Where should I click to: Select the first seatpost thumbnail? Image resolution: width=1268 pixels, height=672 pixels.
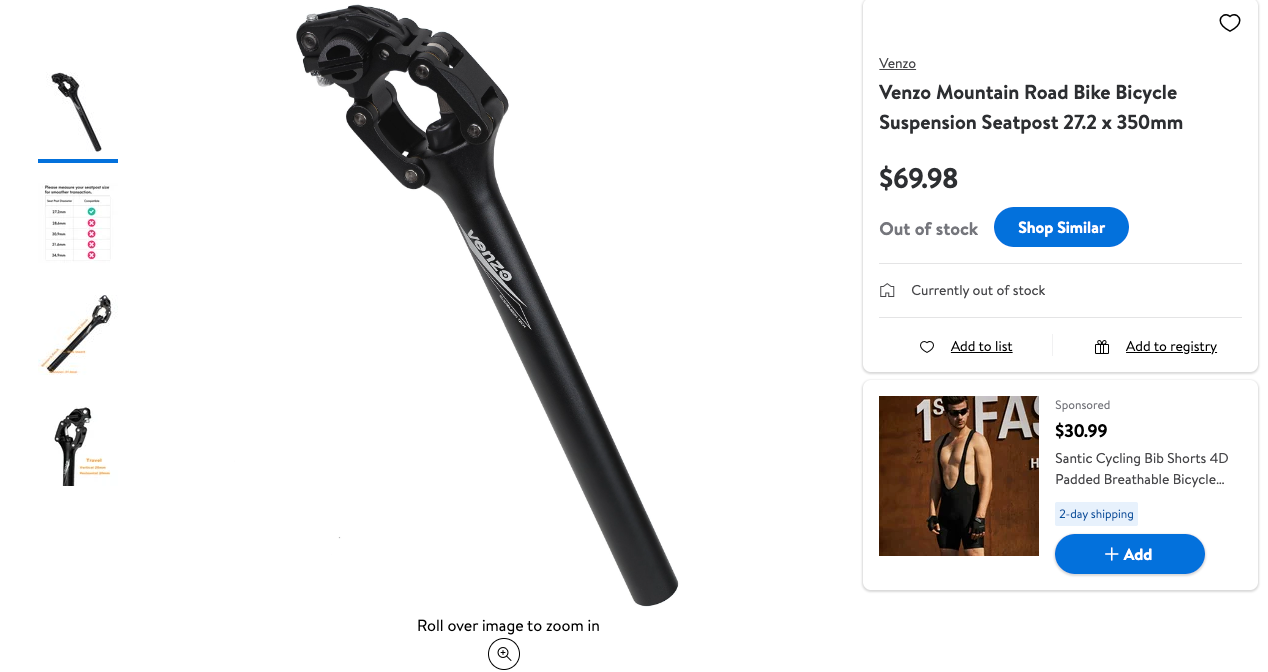pos(78,112)
